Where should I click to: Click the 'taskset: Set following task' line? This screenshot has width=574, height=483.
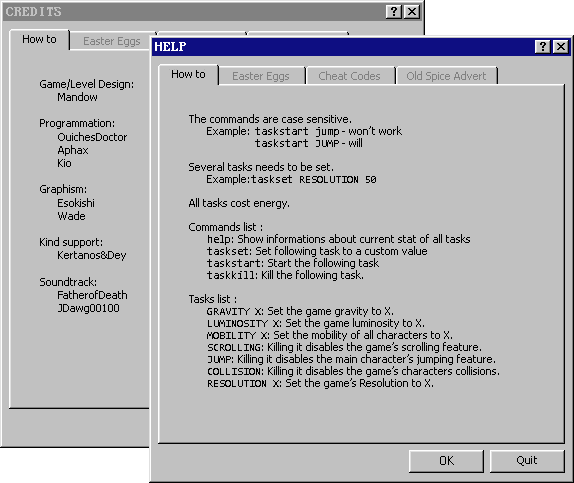317,251
